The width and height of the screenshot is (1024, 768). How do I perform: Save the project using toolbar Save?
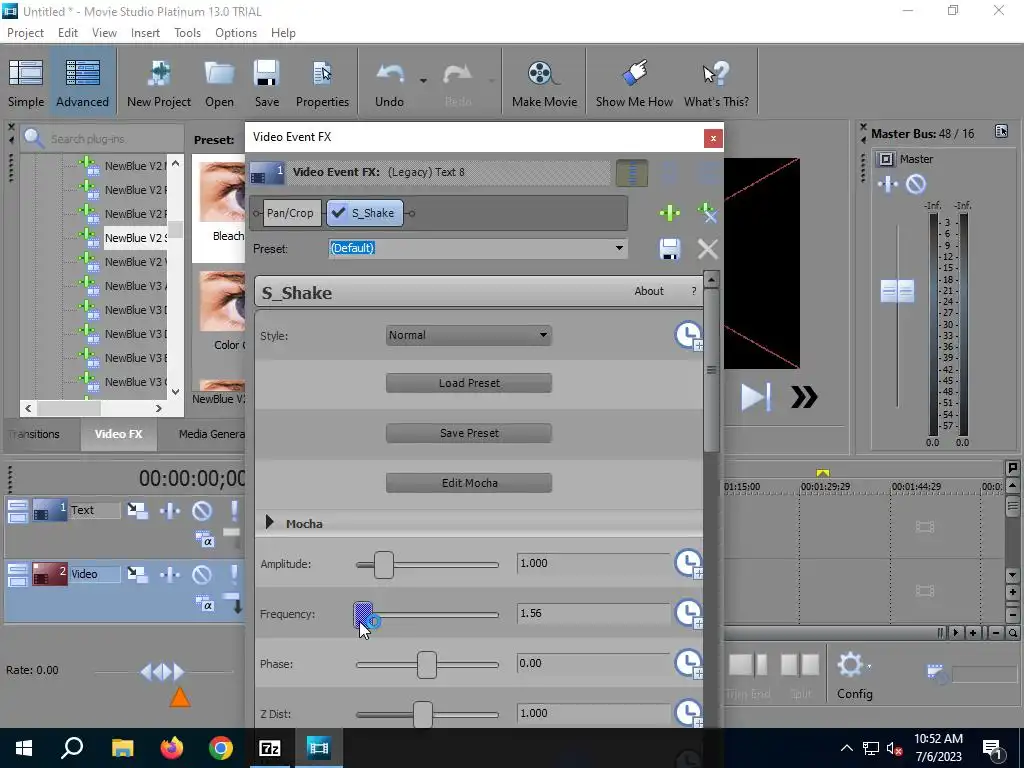click(266, 82)
